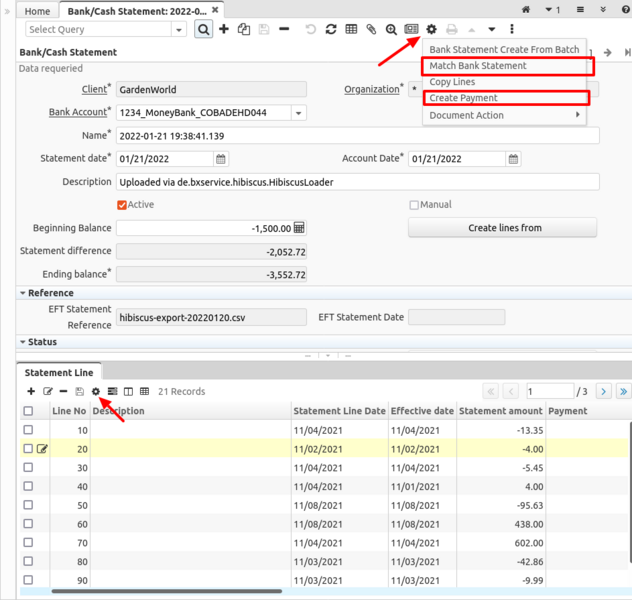
Task: Expand the Select Query dropdown
Action: coord(180,30)
